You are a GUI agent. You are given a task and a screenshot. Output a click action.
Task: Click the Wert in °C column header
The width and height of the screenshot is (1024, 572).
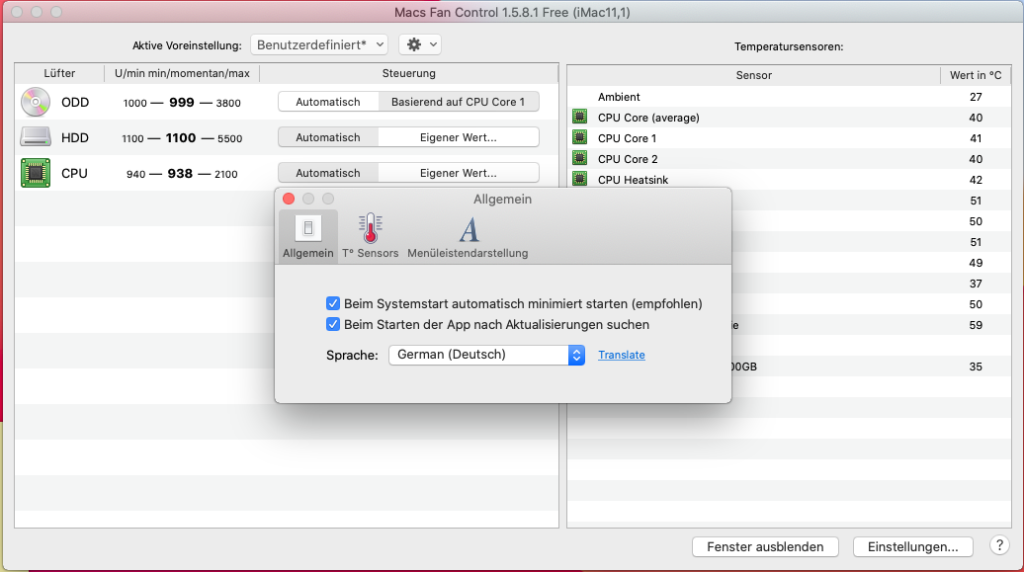pyautogui.click(x=976, y=75)
